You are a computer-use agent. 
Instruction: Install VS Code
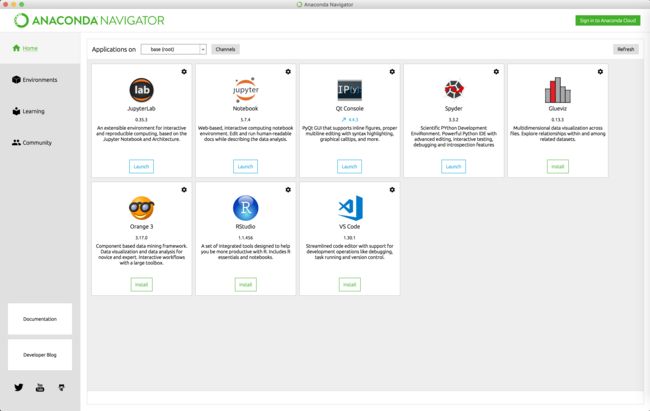coord(349,285)
